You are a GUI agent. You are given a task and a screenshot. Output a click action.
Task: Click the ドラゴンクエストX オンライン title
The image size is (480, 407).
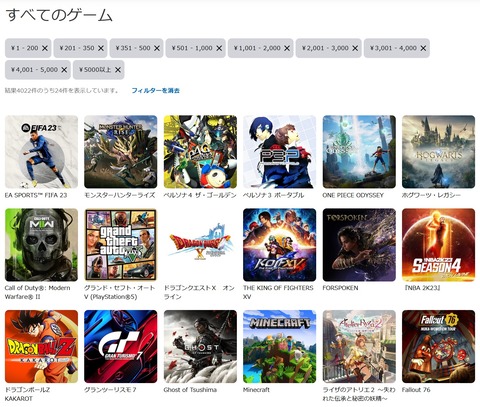click(x=199, y=292)
